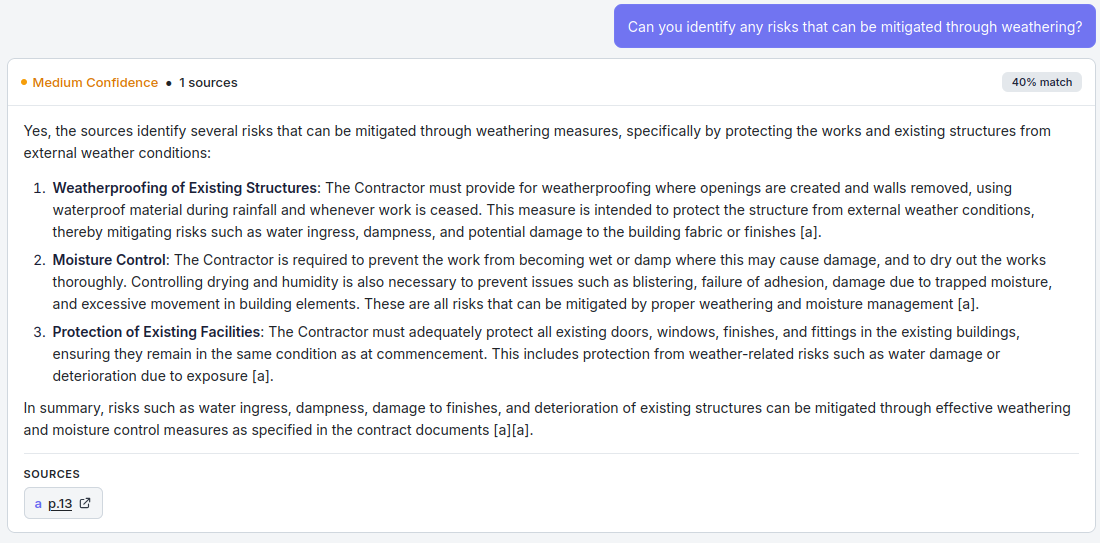Click the last [a] citation in the summary paragraph
Image resolution: width=1100 pixels, height=543 pixels.
coord(522,430)
